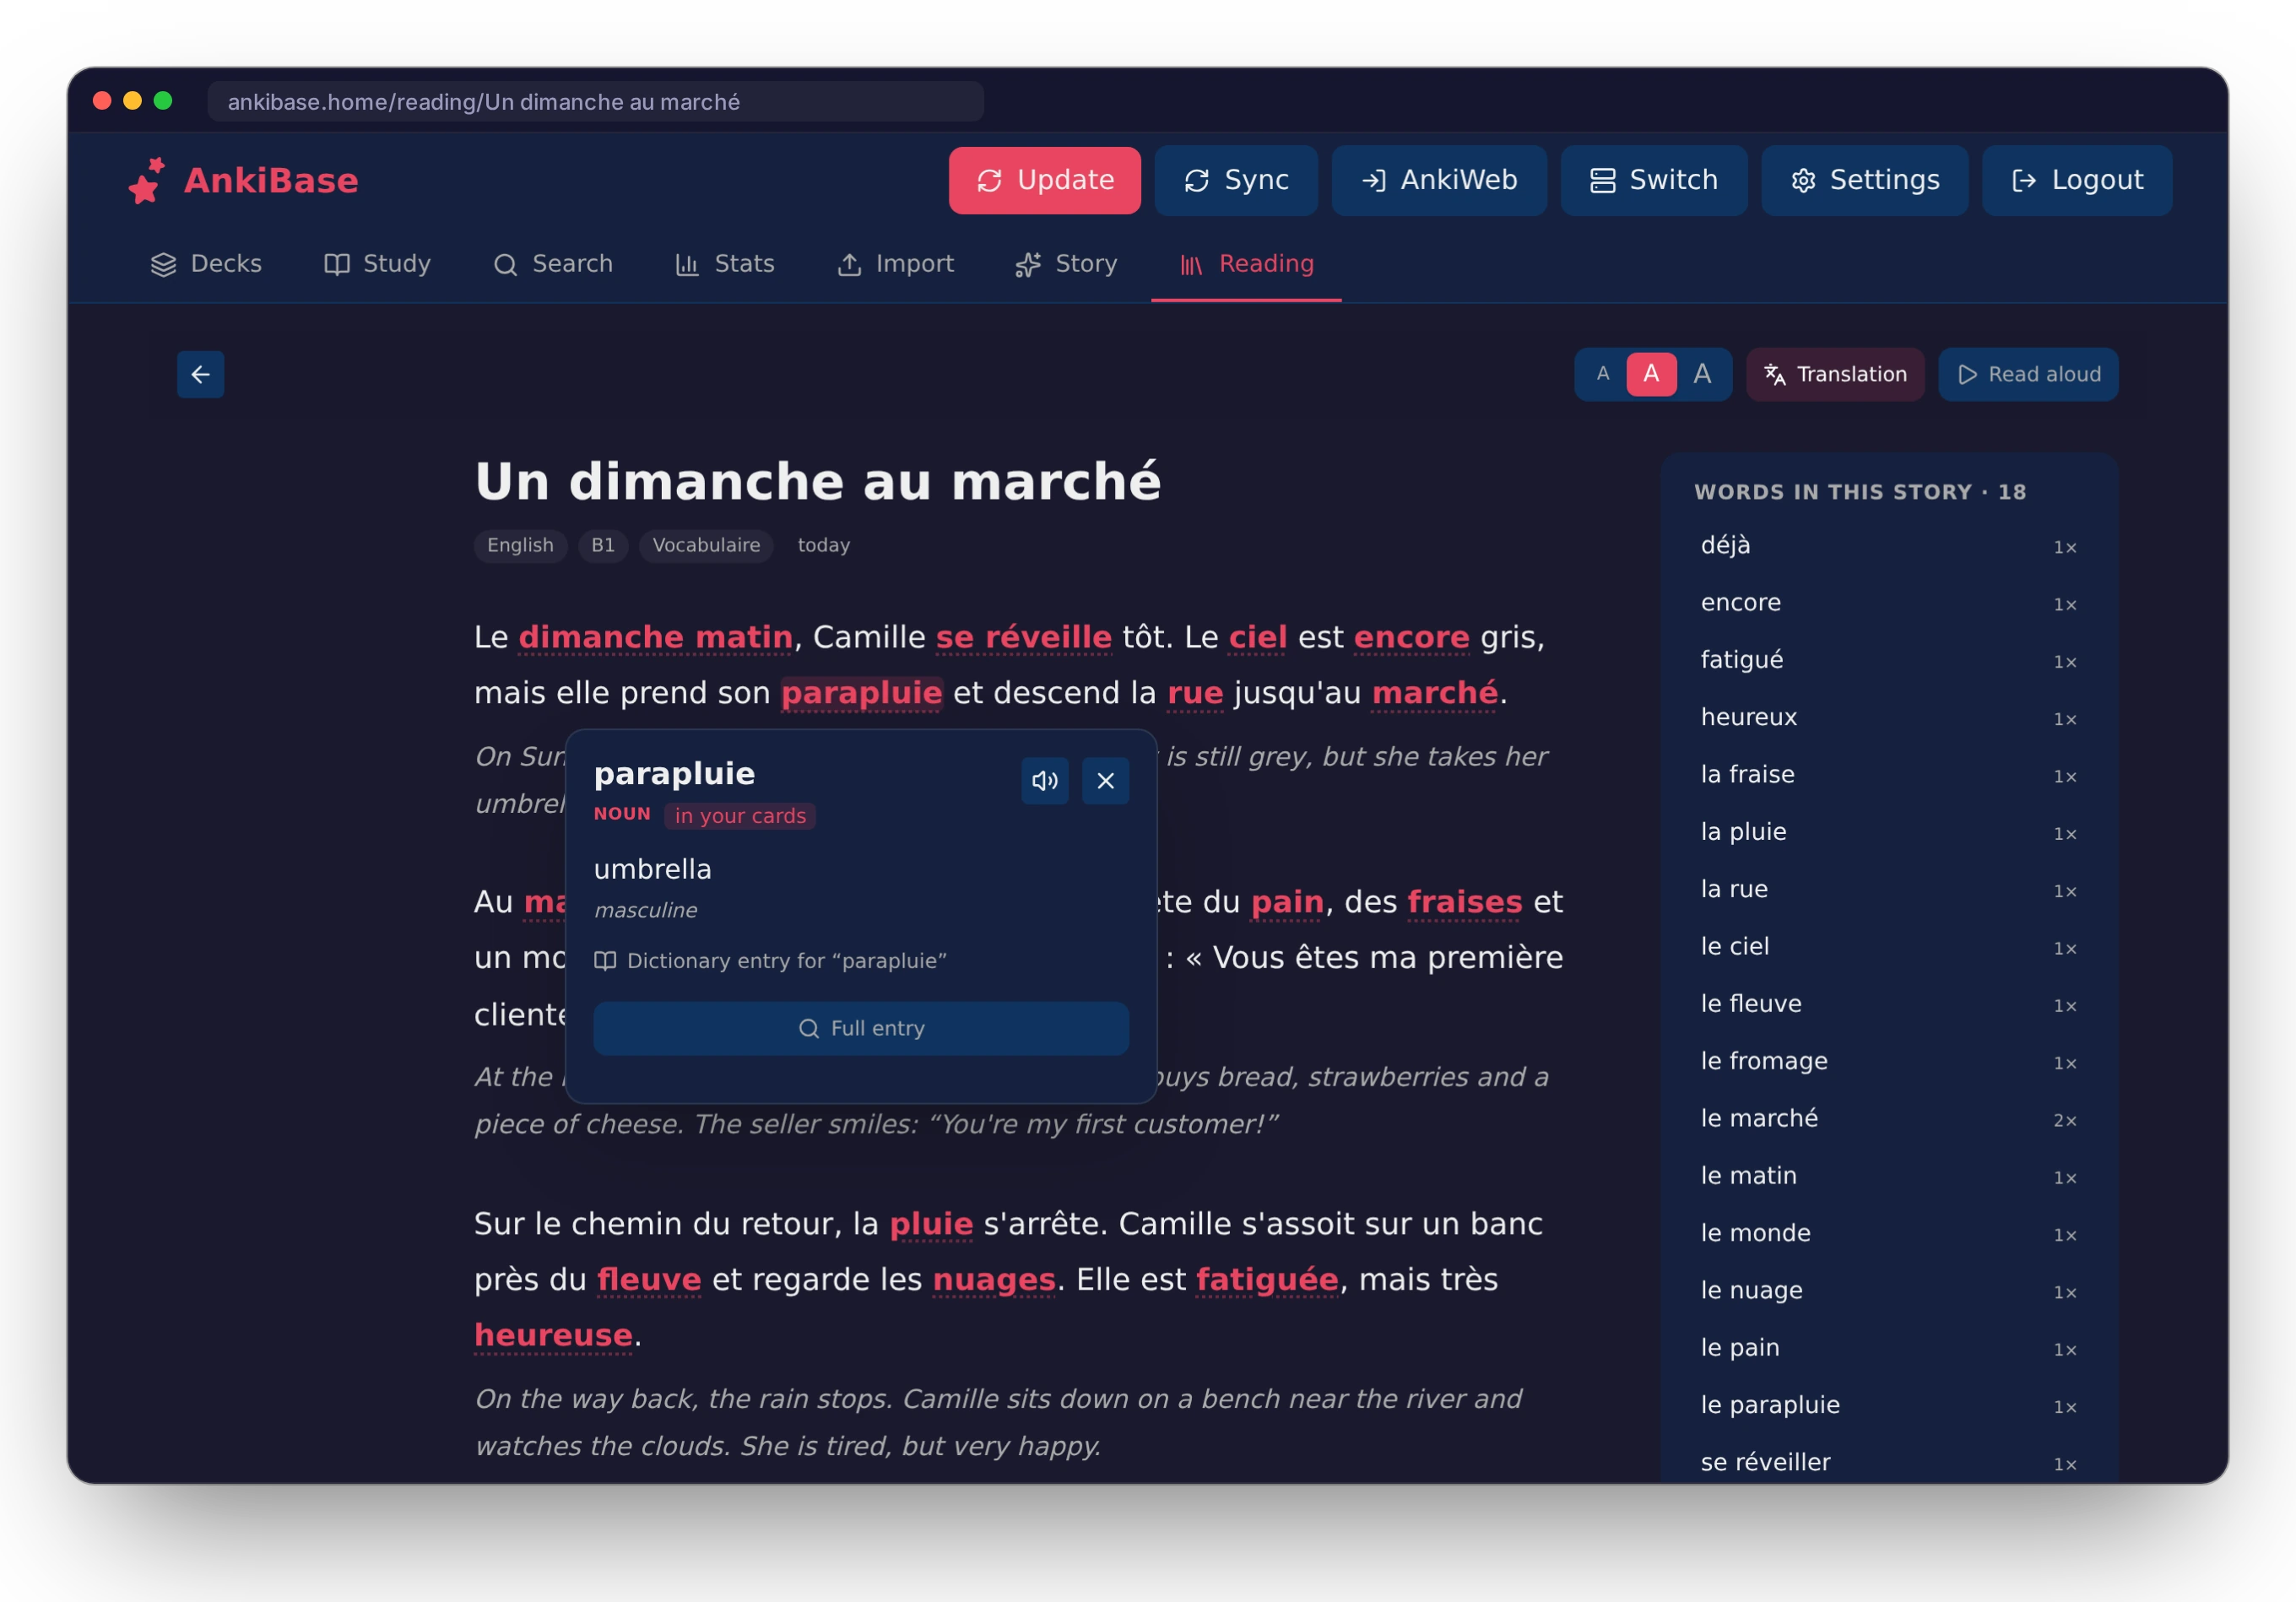The image size is (2296, 1602).
Task: Click the highlighted word "se réveille"
Action: (x=1023, y=637)
